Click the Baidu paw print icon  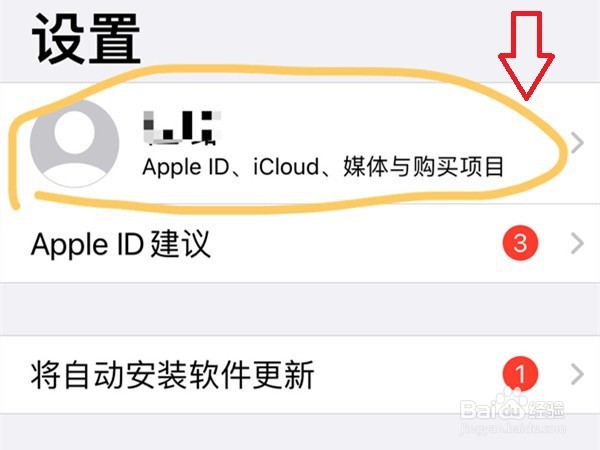tap(513, 404)
